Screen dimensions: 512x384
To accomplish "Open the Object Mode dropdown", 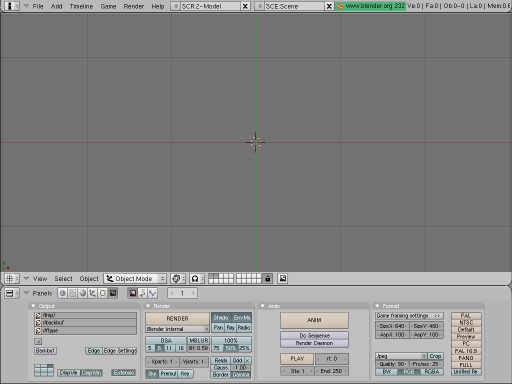I will point(135,278).
